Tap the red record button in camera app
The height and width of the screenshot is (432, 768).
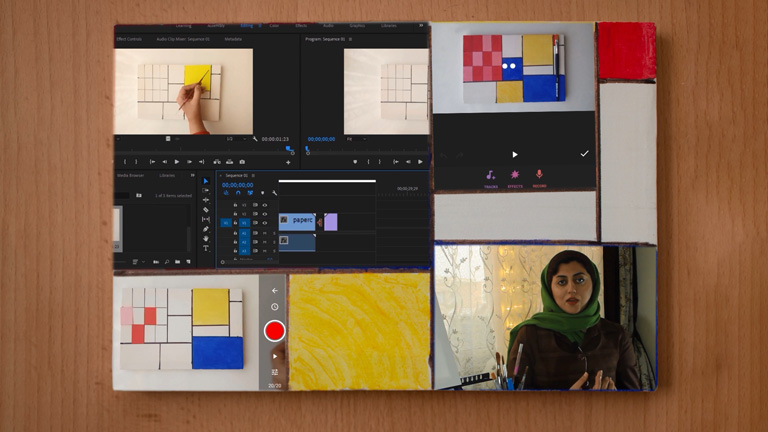[x=274, y=331]
